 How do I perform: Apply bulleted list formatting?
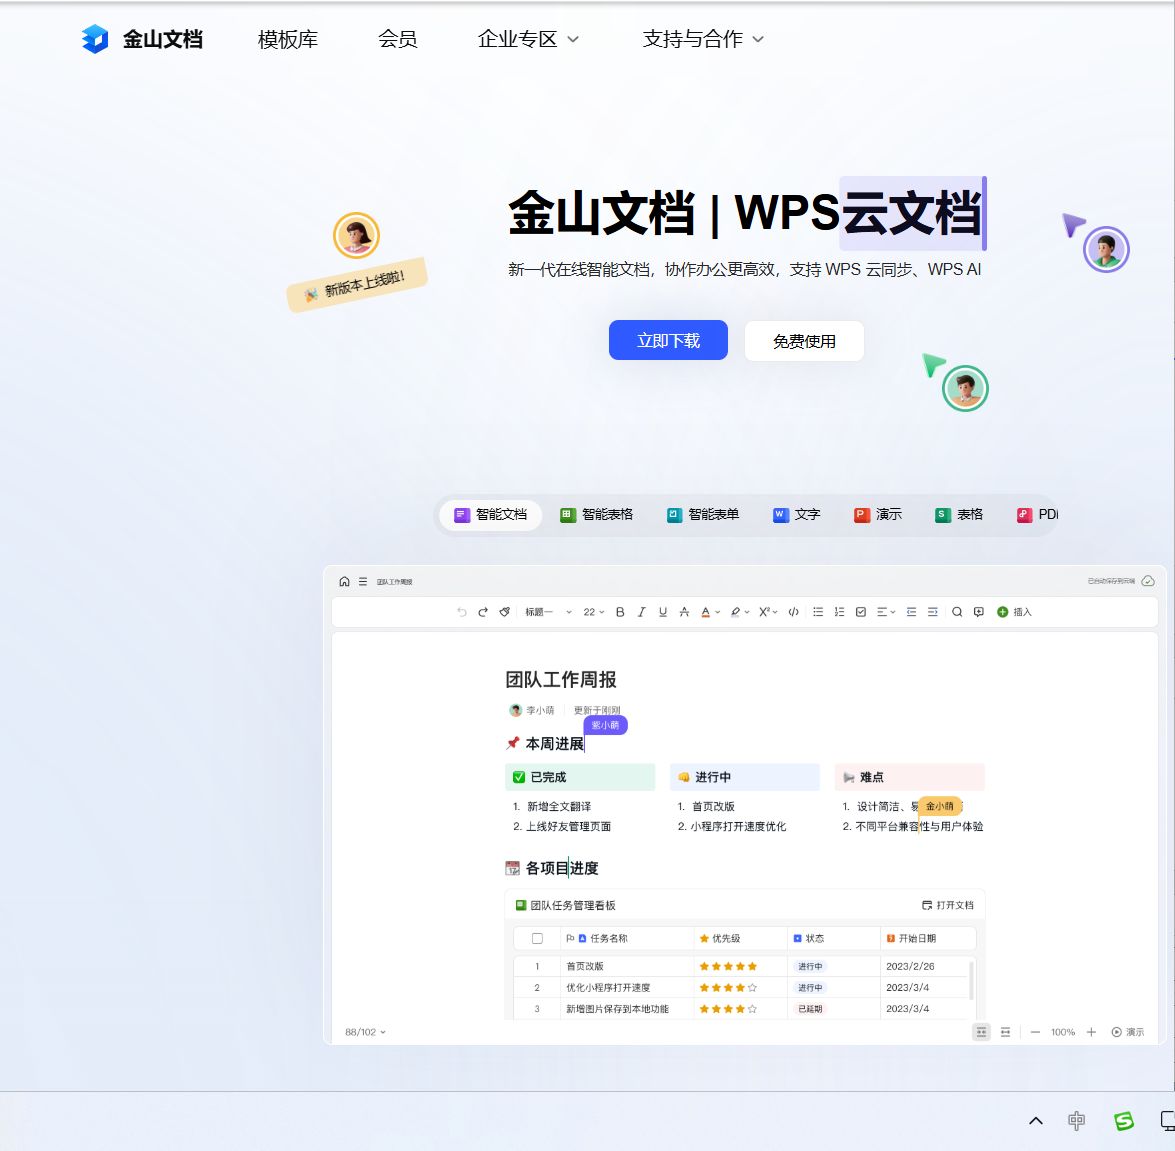818,612
